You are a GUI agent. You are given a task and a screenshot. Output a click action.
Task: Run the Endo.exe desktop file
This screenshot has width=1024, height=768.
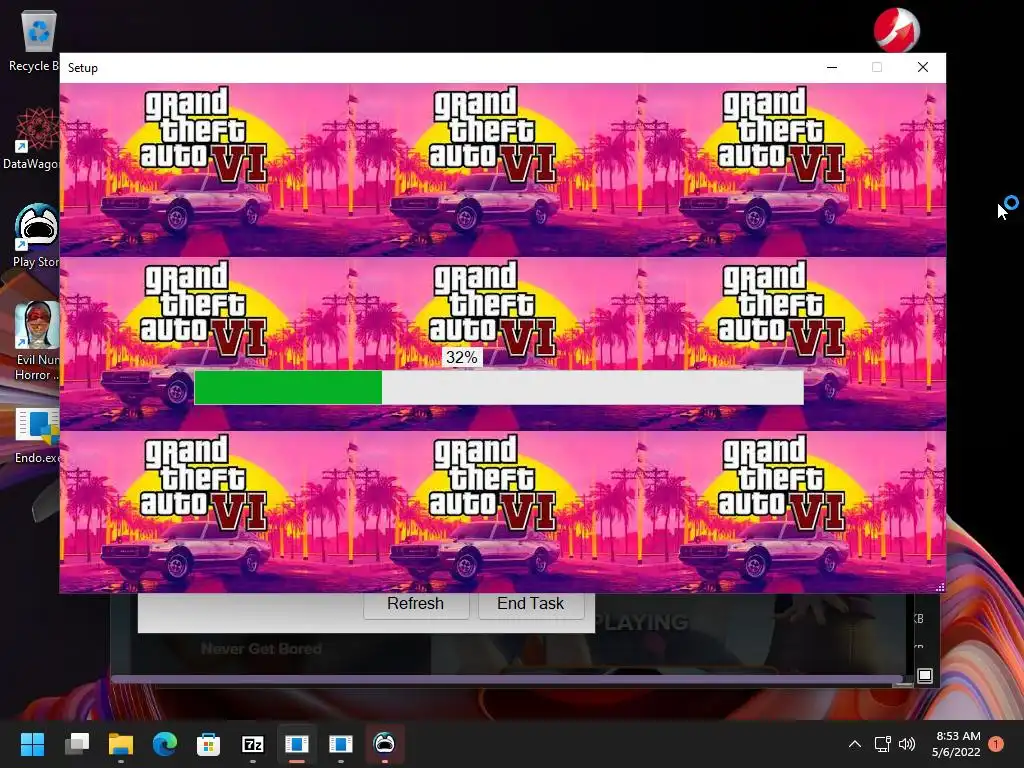[x=37, y=436]
